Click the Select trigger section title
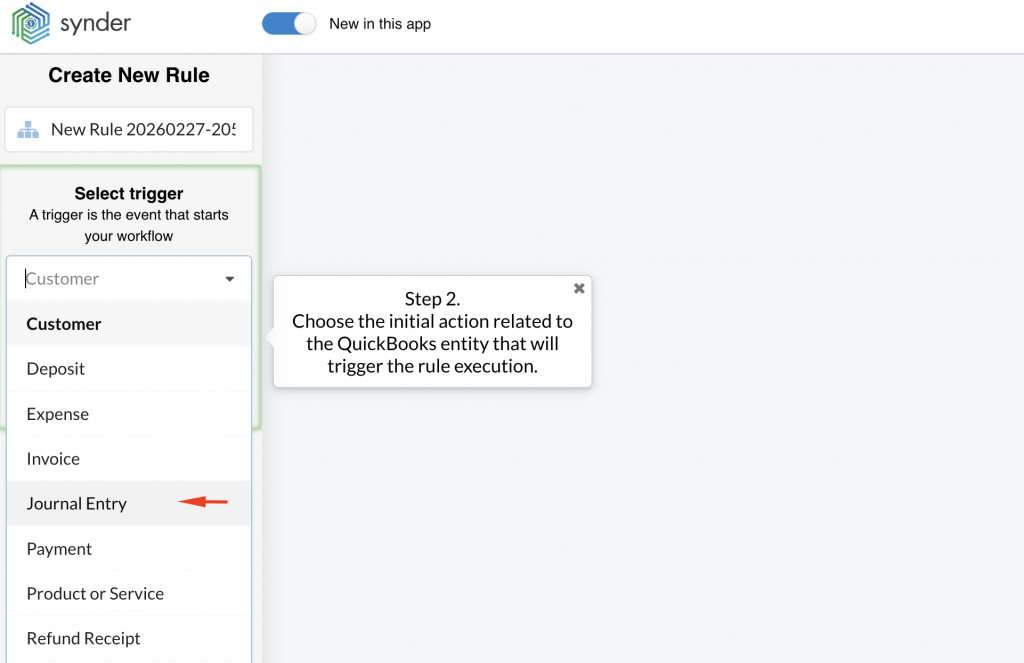This screenshot has height=663, width=1024. 129,194
